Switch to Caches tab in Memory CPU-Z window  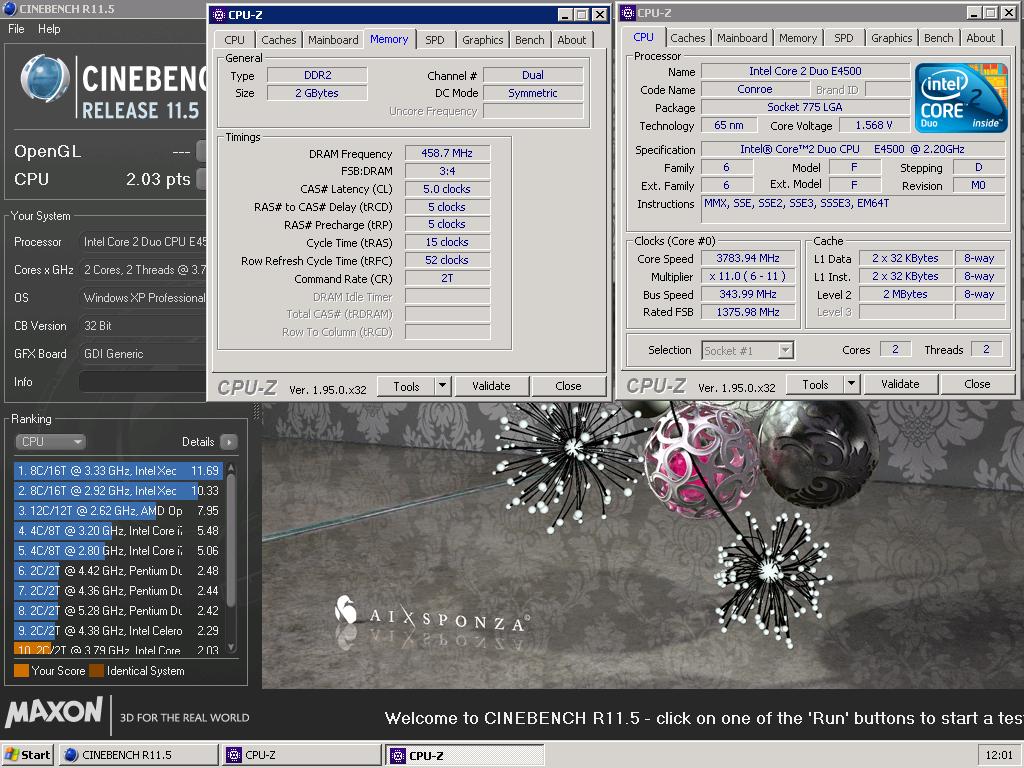[x=279, y=40]
